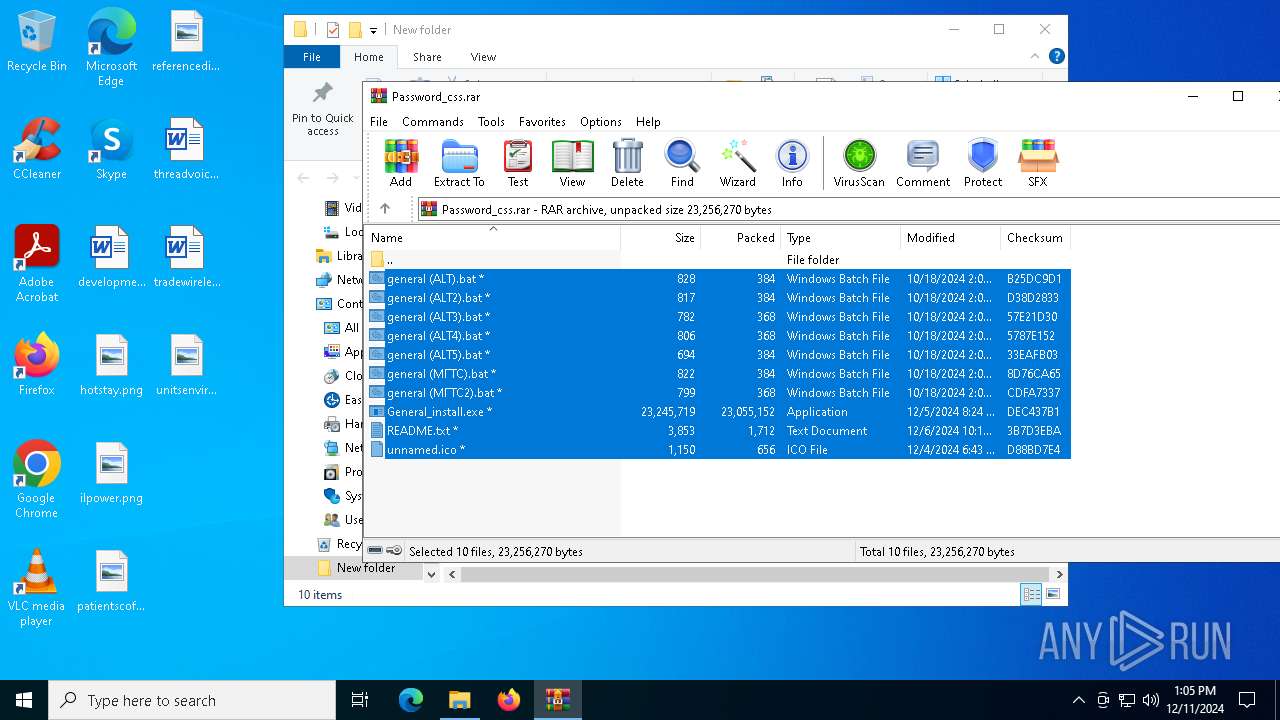The image size is (1280, 720).
Task: Open hotstay.png desktop file
Action: (111, 366)
